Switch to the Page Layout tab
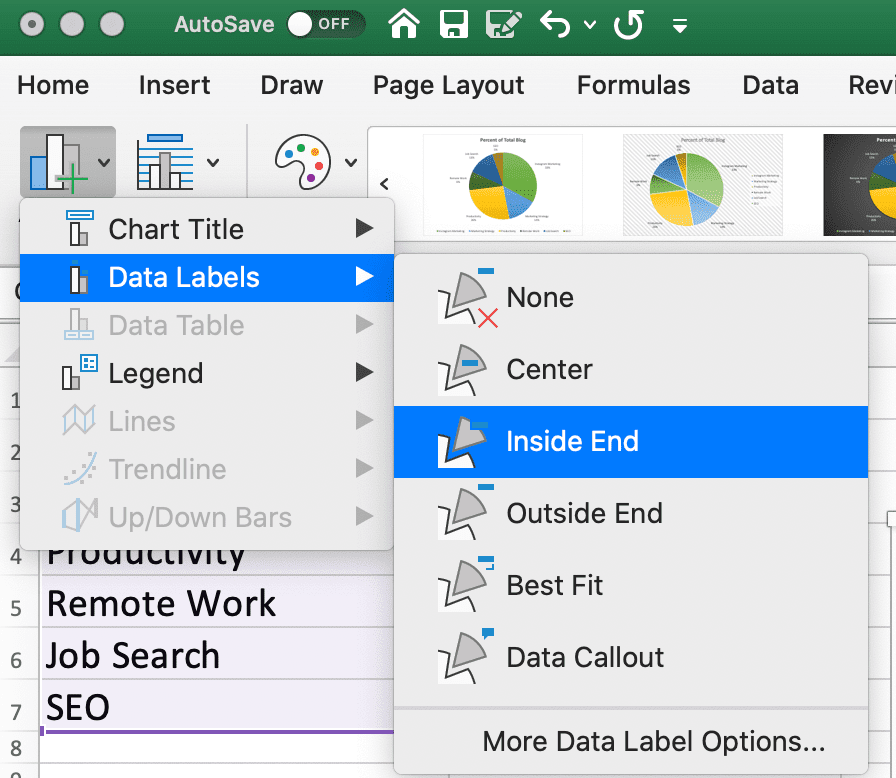Viewport: 896px width, 778px height. 448,86
